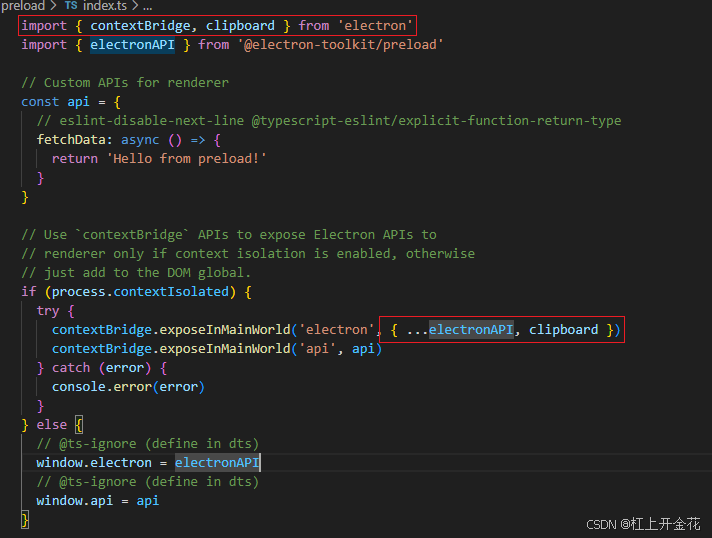Click highlighted electronAPI in second import line
The image size is (712, 538).
132,44
